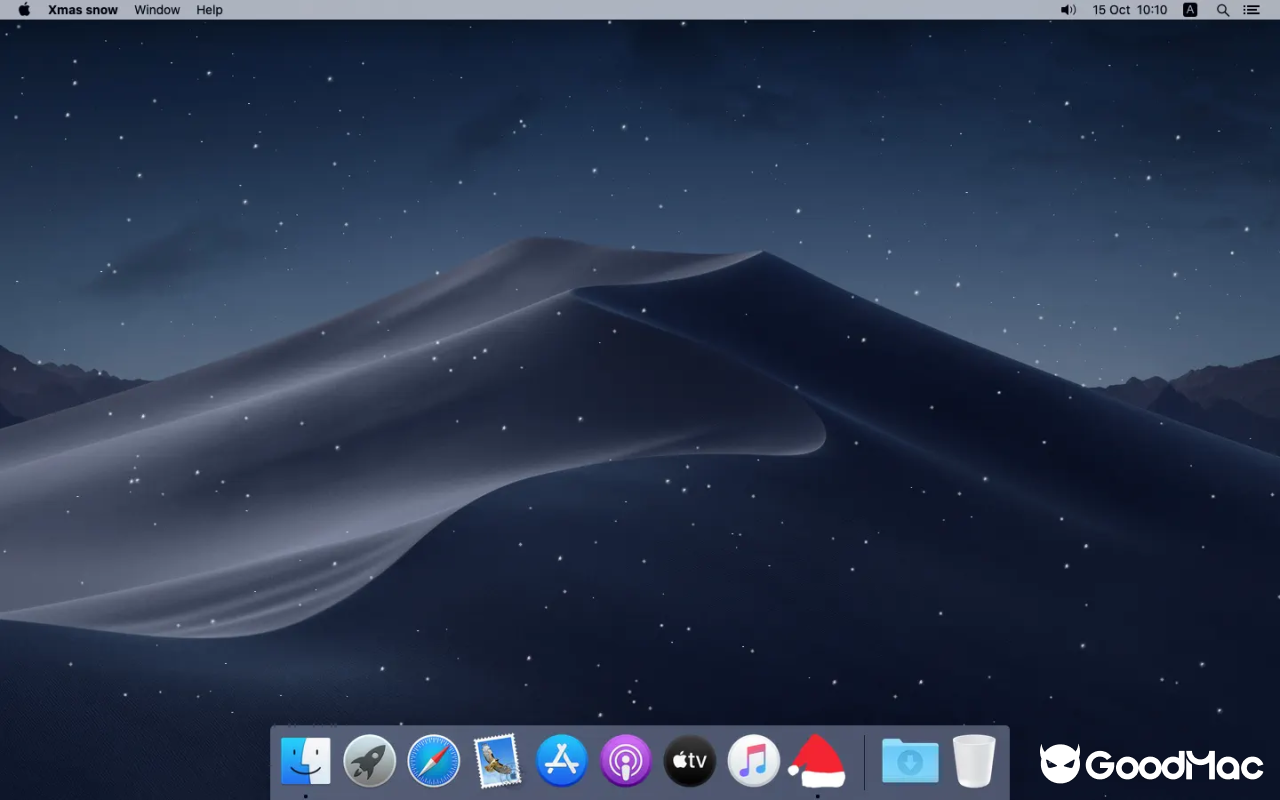
Task: Show Notification Center from the menu bar
Action: coord(1251,10)
